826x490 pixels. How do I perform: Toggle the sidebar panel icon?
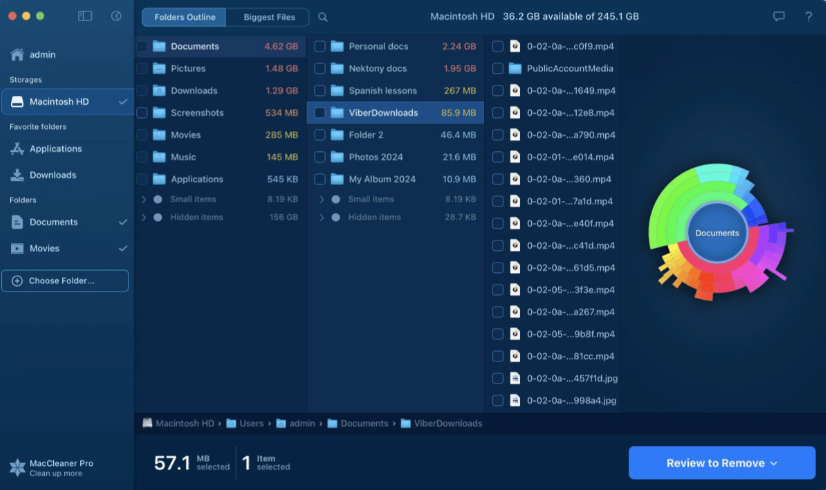click(x=85, y=16)
